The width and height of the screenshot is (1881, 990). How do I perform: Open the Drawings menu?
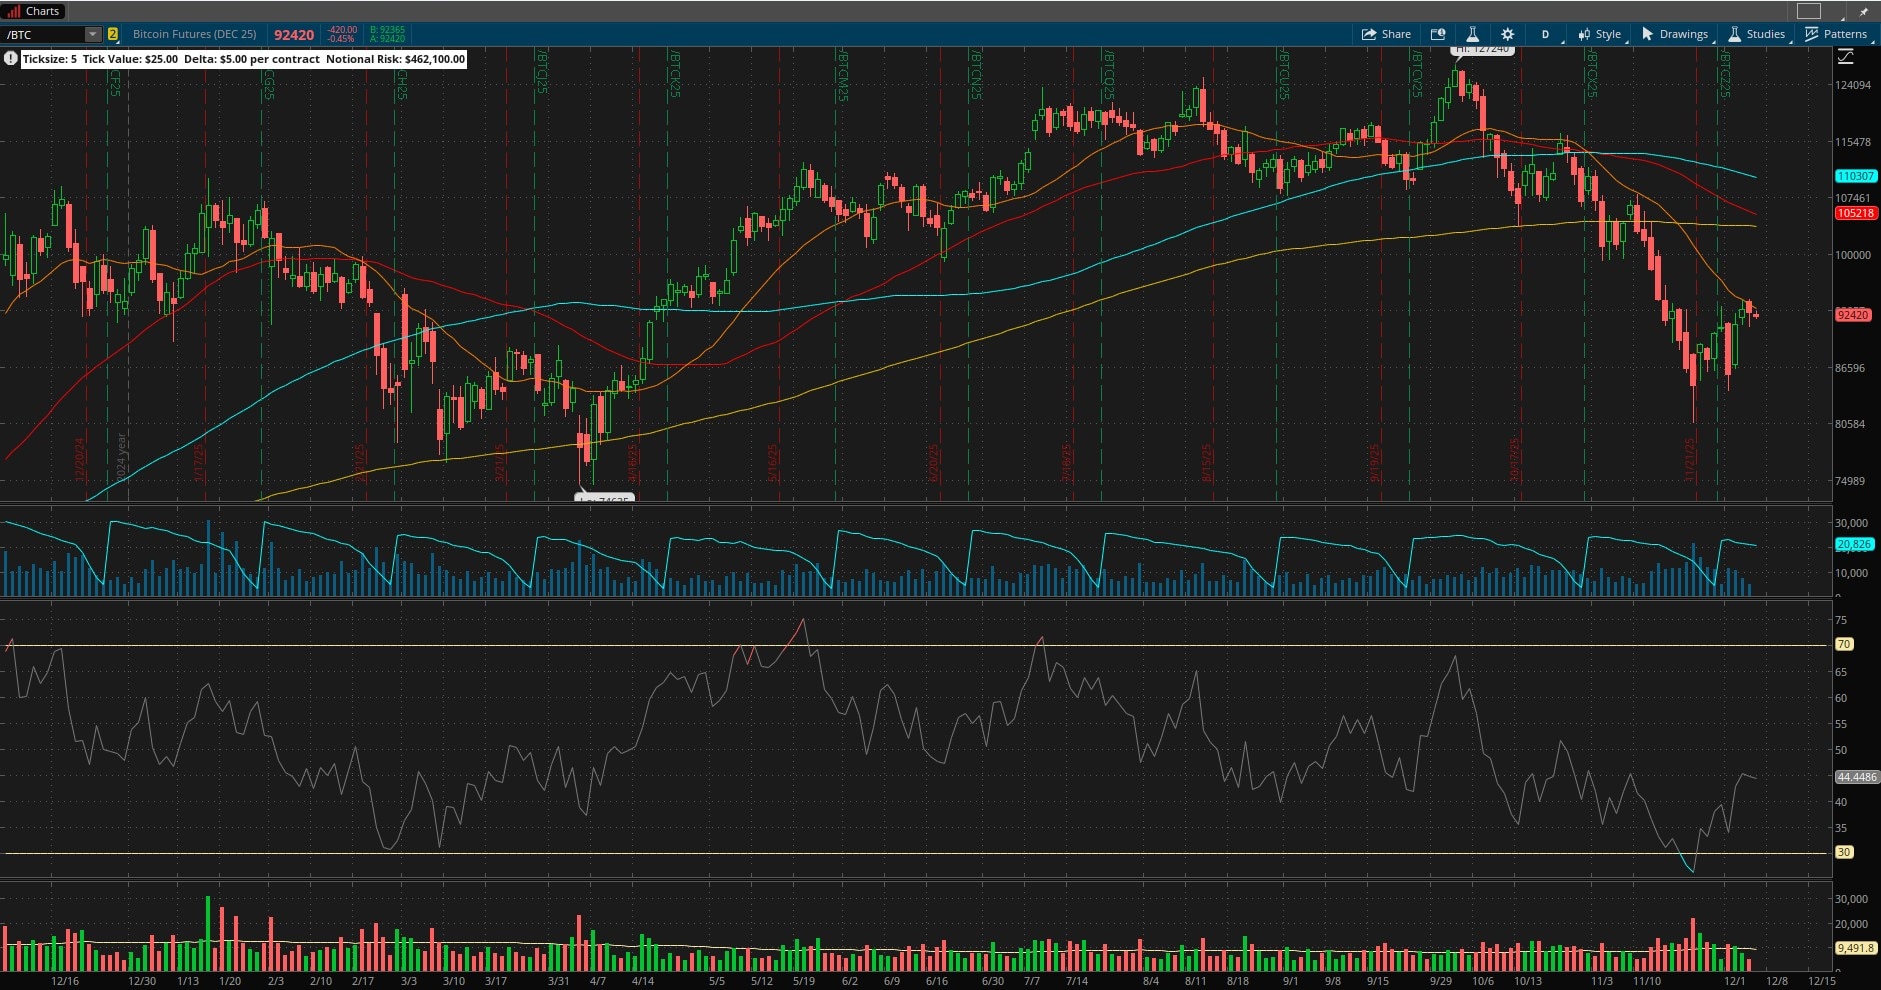tap(1675, 34)
